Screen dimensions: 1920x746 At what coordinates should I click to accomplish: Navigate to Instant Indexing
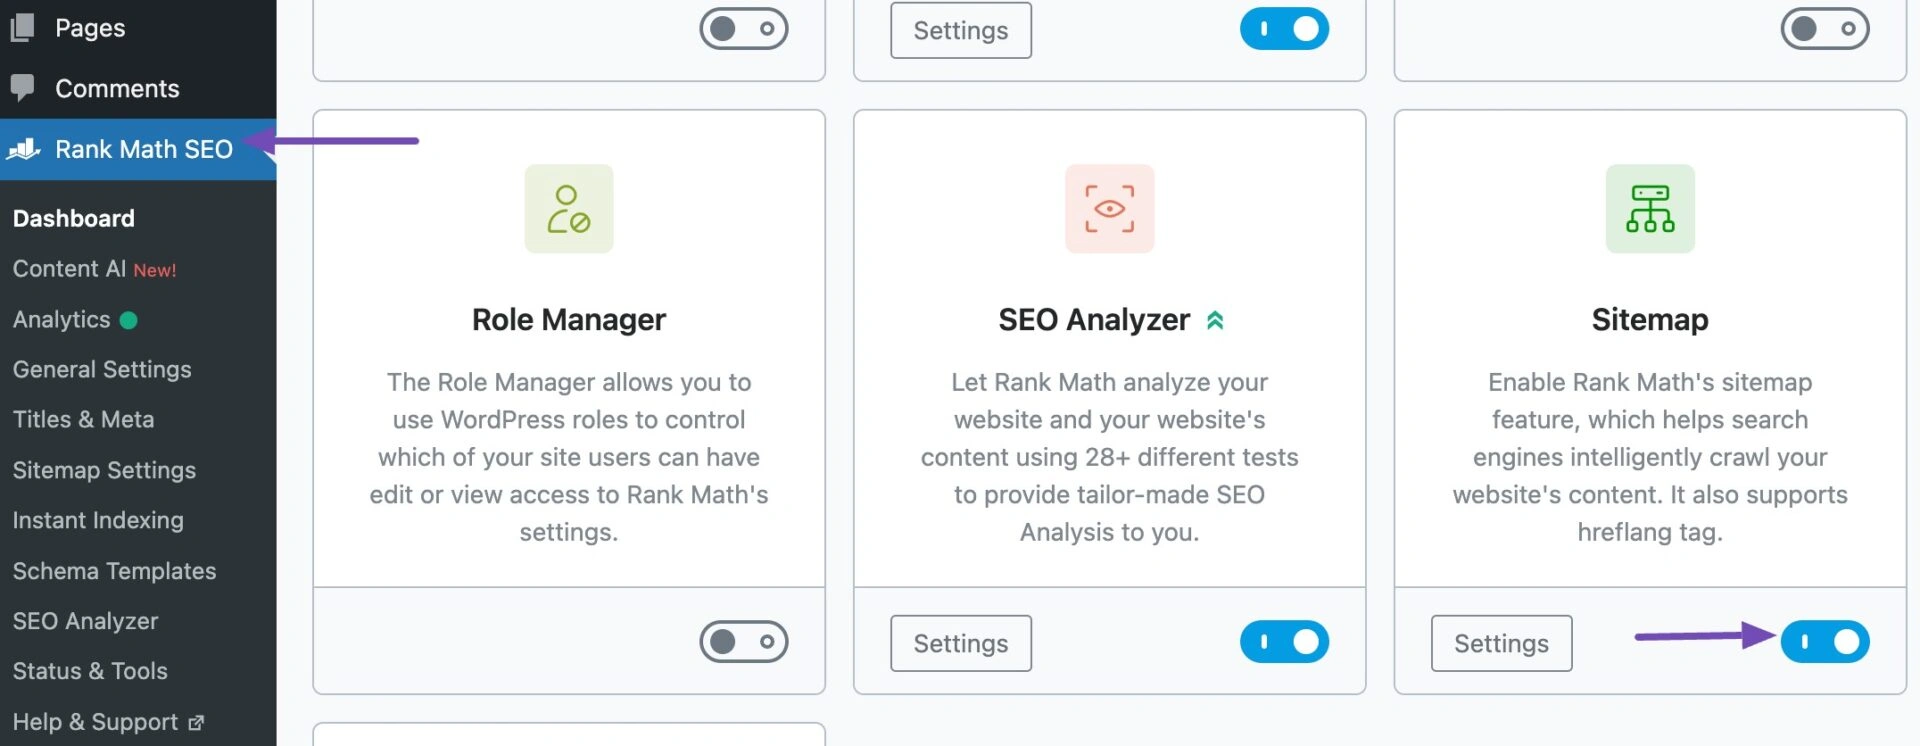pyautogui.click(x=98, y=520)
